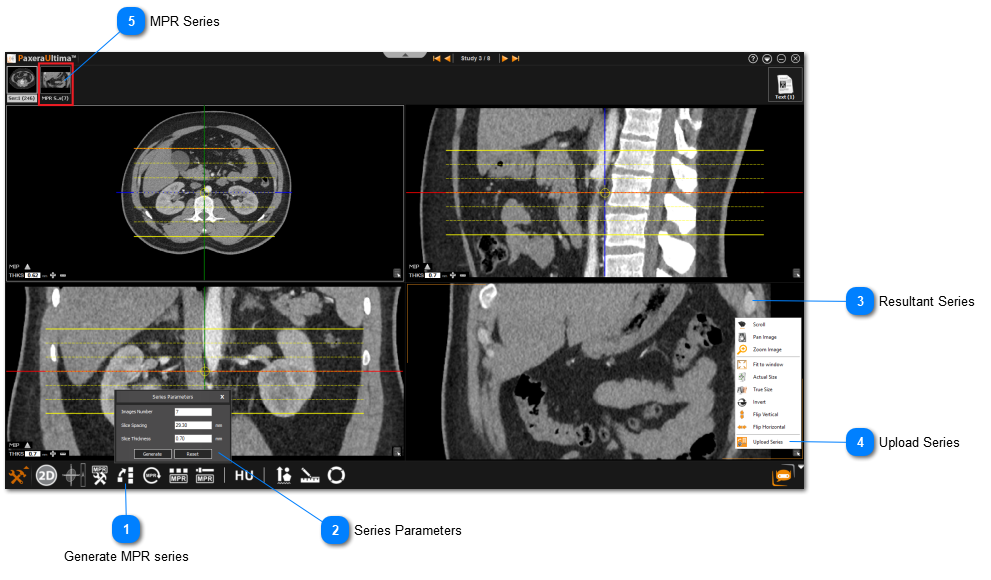Viewport: 991px width, 580px height.
Task: Open the MPR series thumbnail
Action: pos(55,84)
